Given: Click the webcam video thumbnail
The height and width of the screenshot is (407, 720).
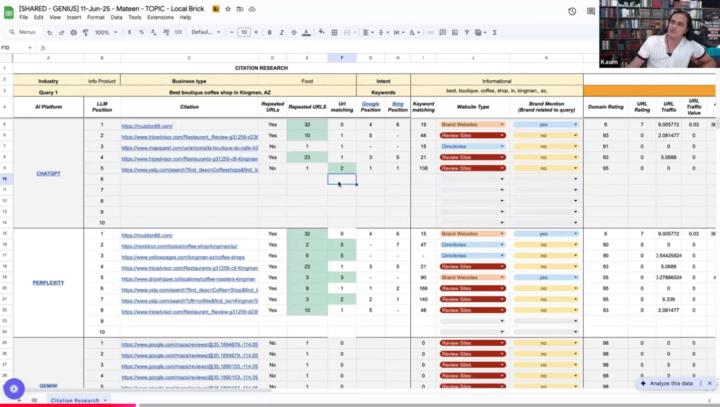Looking at the screenshot, I should 659,34.
